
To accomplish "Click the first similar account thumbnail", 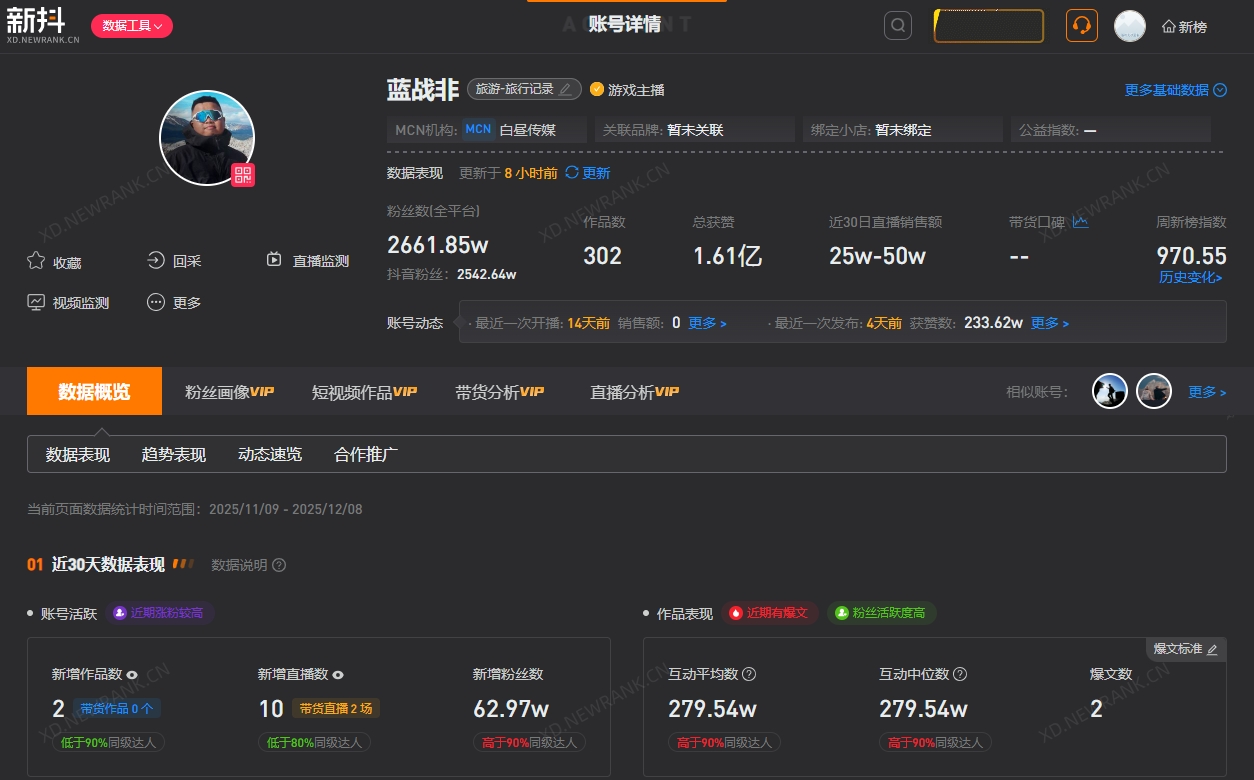I will click(1109, 391).
